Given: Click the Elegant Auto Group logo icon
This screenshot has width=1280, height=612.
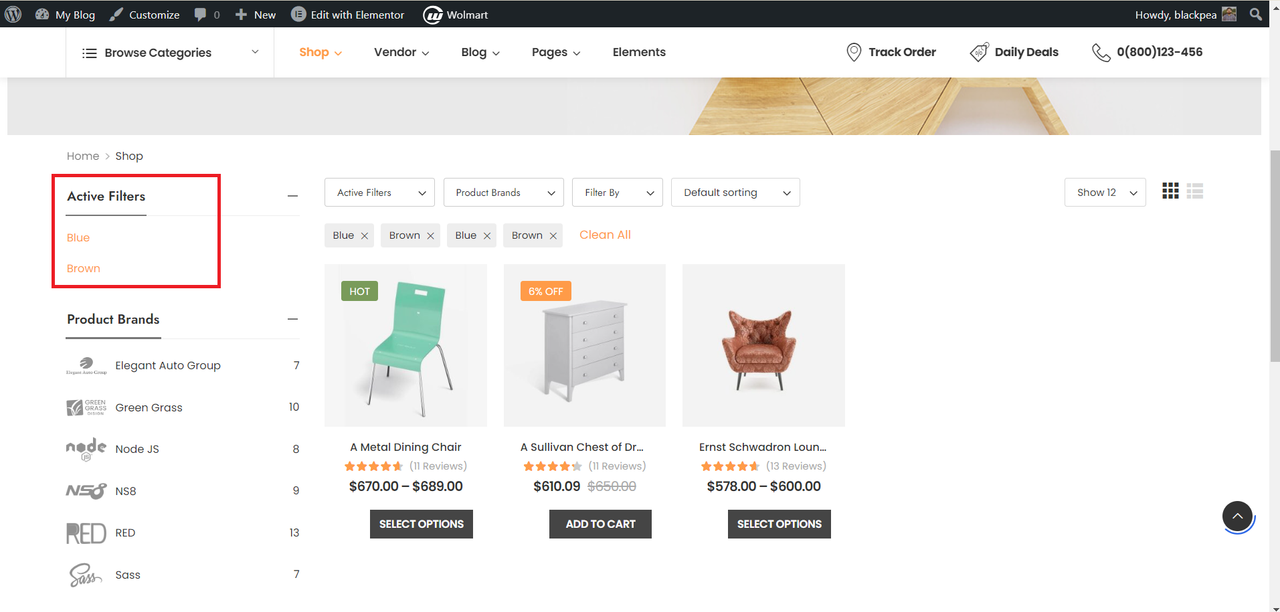Looking at the screenshot, I should click(86, 366).
